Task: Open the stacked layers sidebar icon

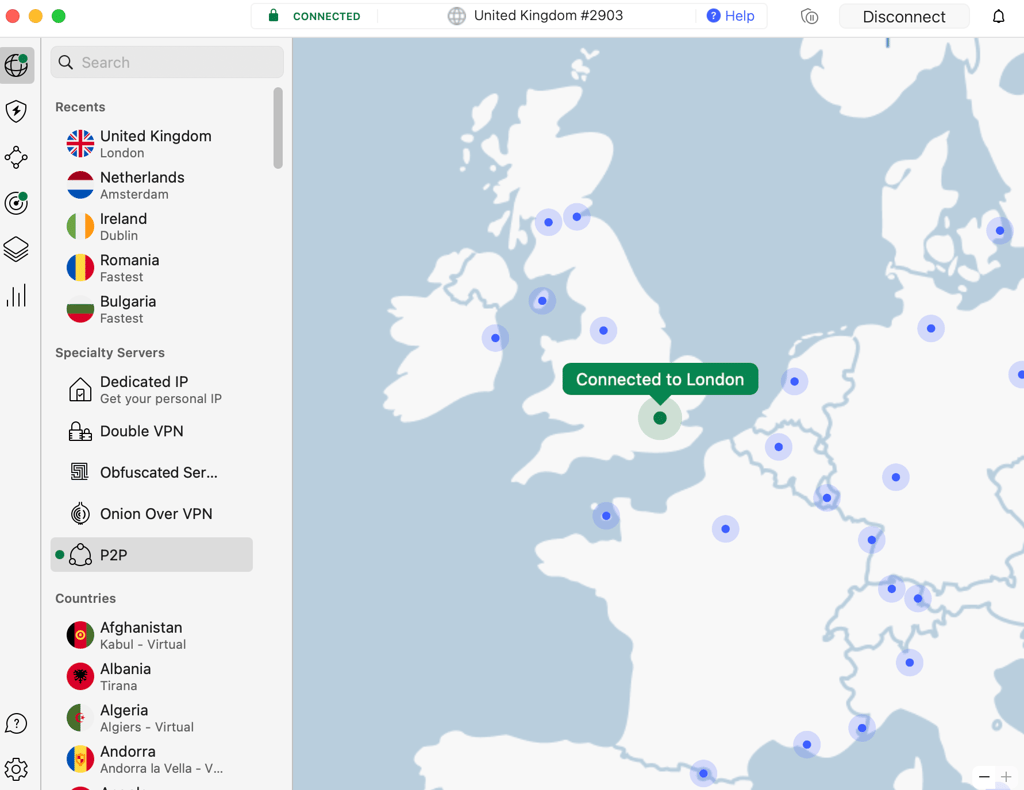Action: coord(16,249)
